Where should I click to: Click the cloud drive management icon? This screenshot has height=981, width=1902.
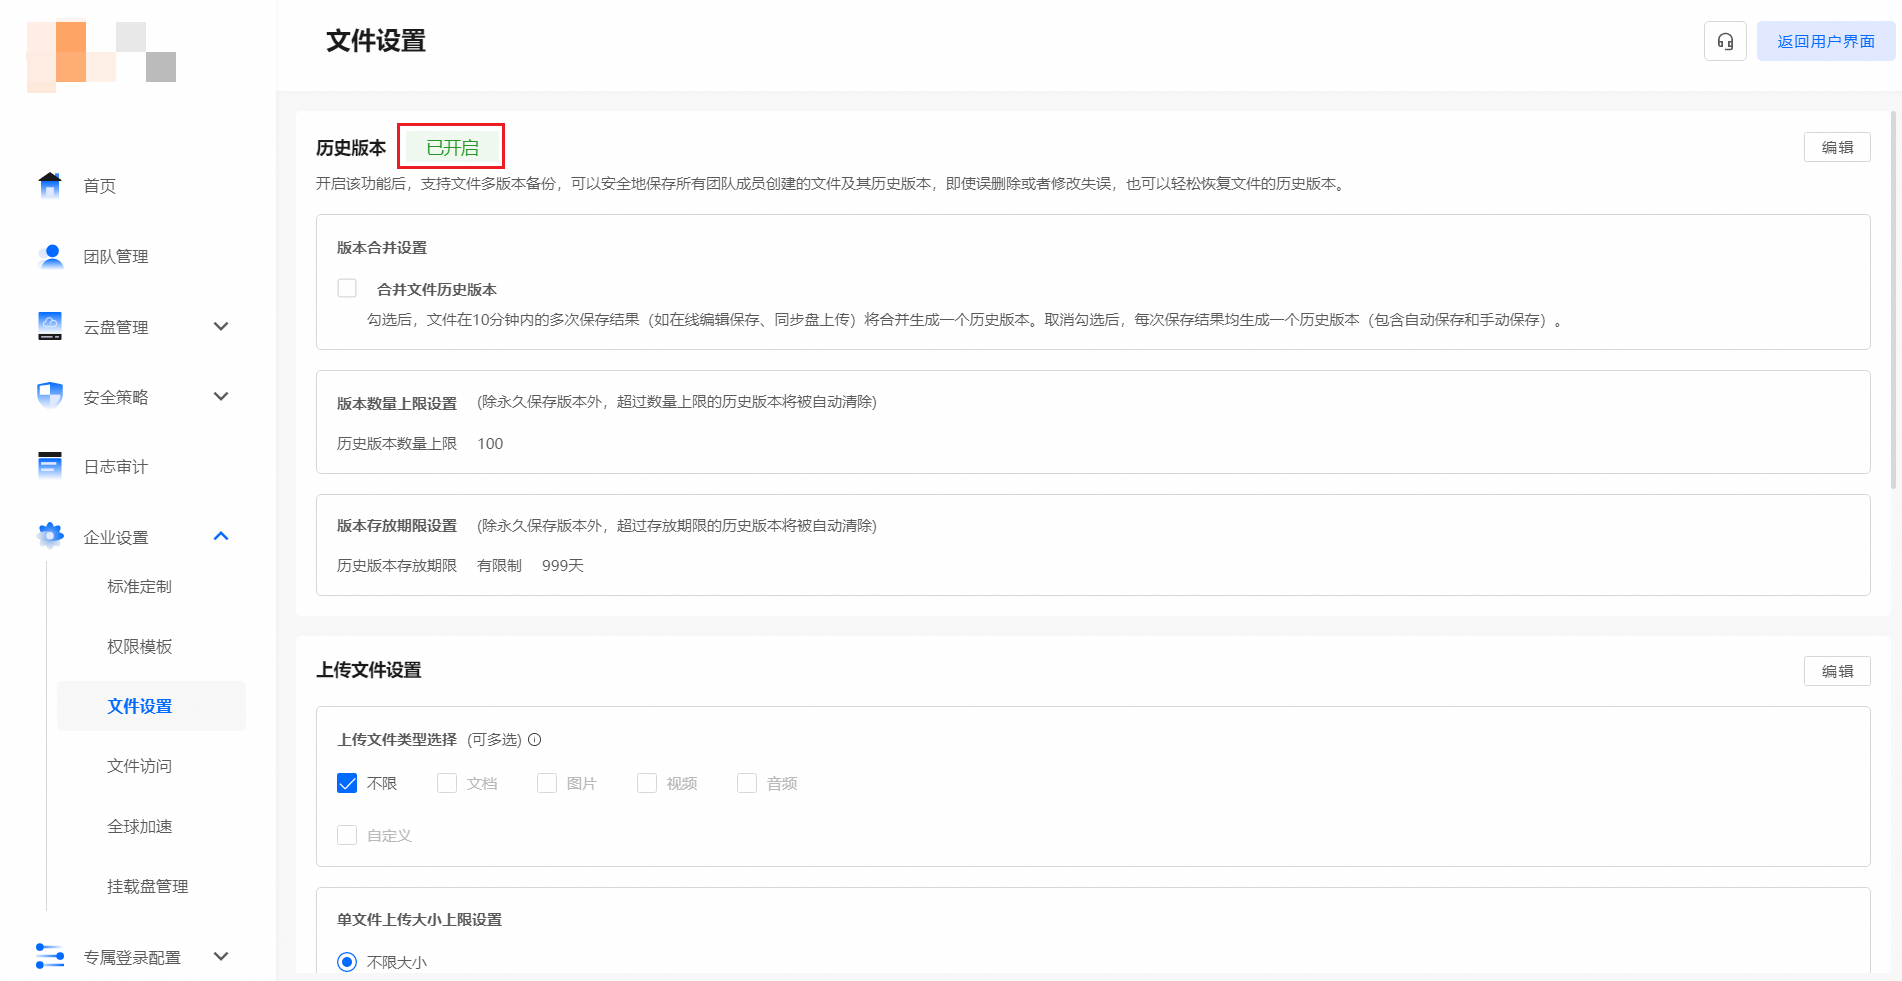point(49,326)
